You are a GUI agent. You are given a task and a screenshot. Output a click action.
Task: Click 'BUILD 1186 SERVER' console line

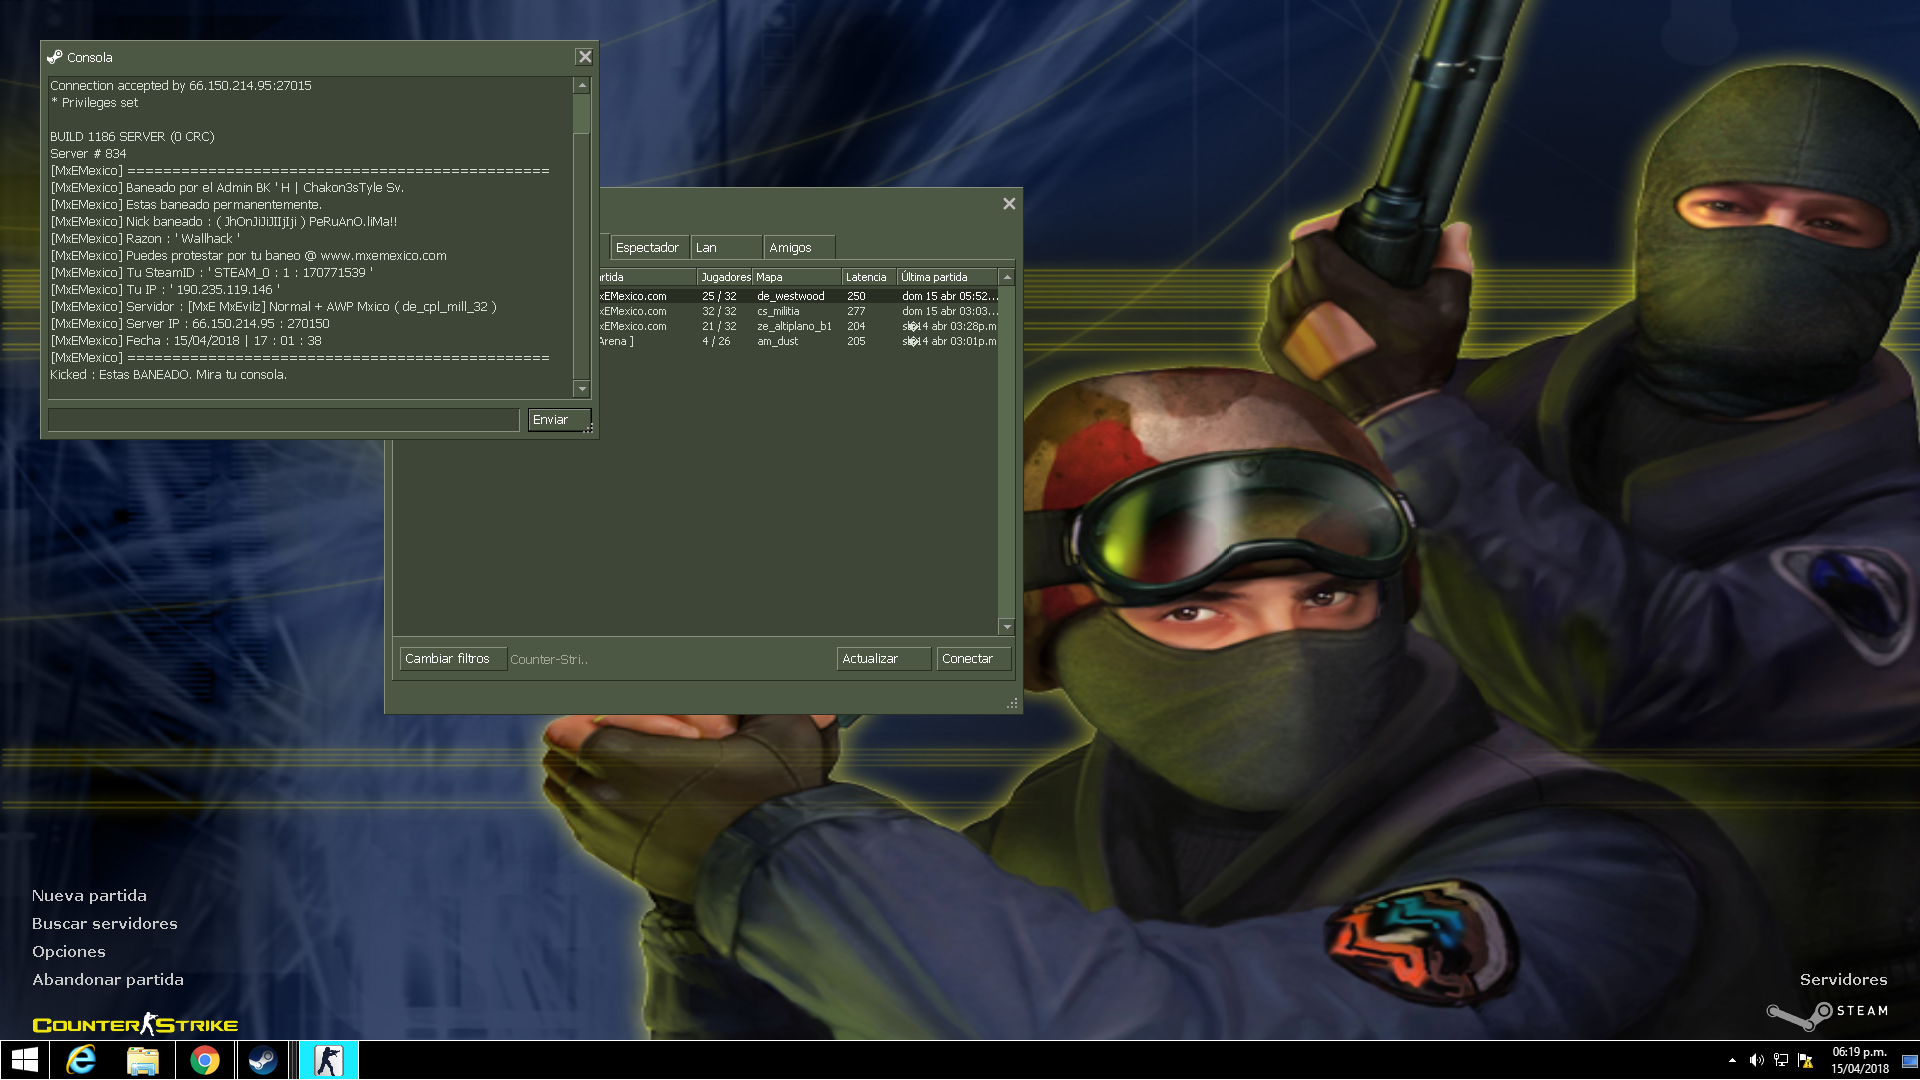point(132,137)
